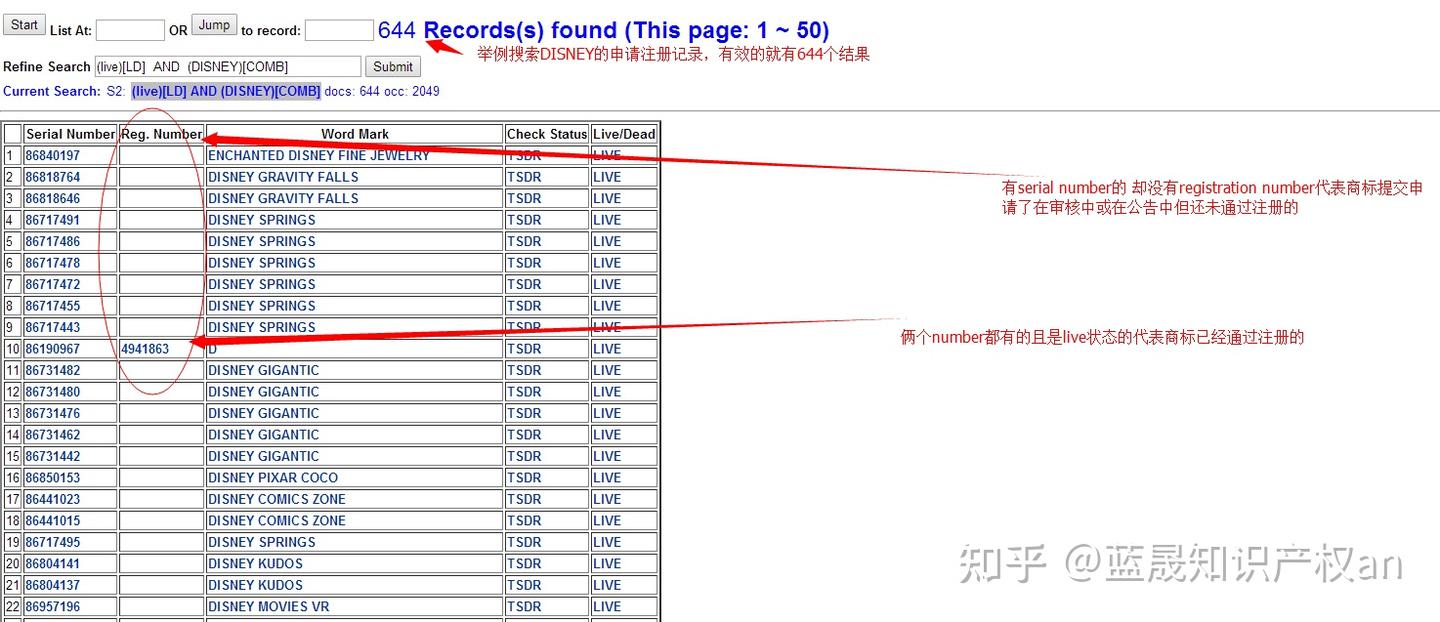Open serial number 86717491
Viewport: 1440px width, 622px height.
pyautogui.click(x=53, y=220)
